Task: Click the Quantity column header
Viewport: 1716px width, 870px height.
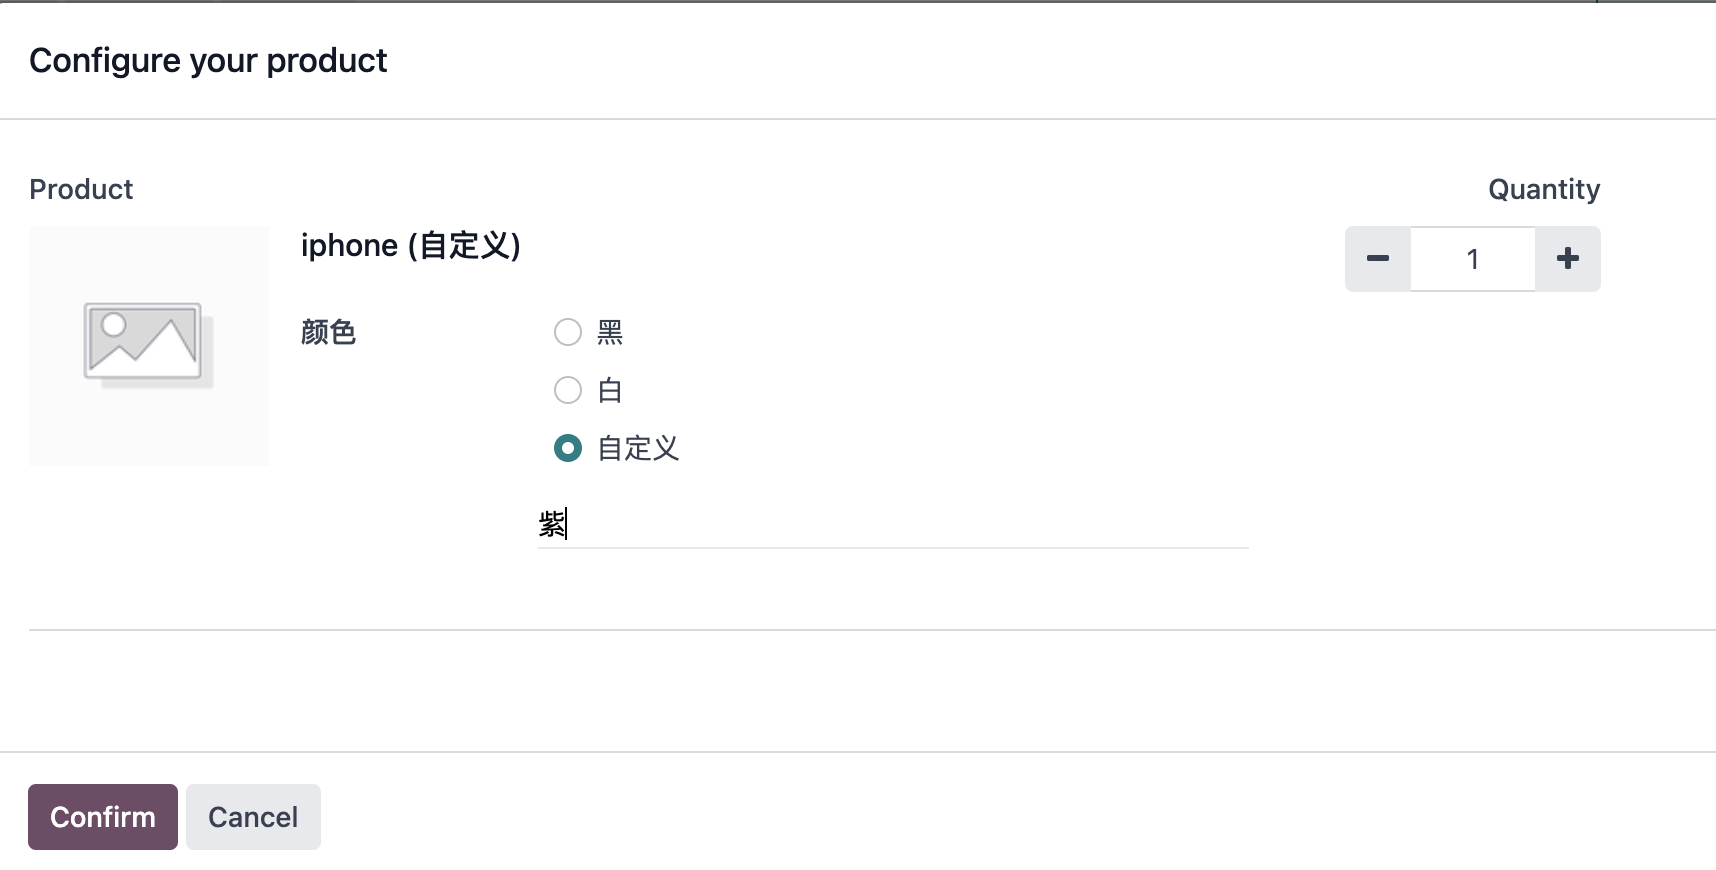Action: point(1544,189)
